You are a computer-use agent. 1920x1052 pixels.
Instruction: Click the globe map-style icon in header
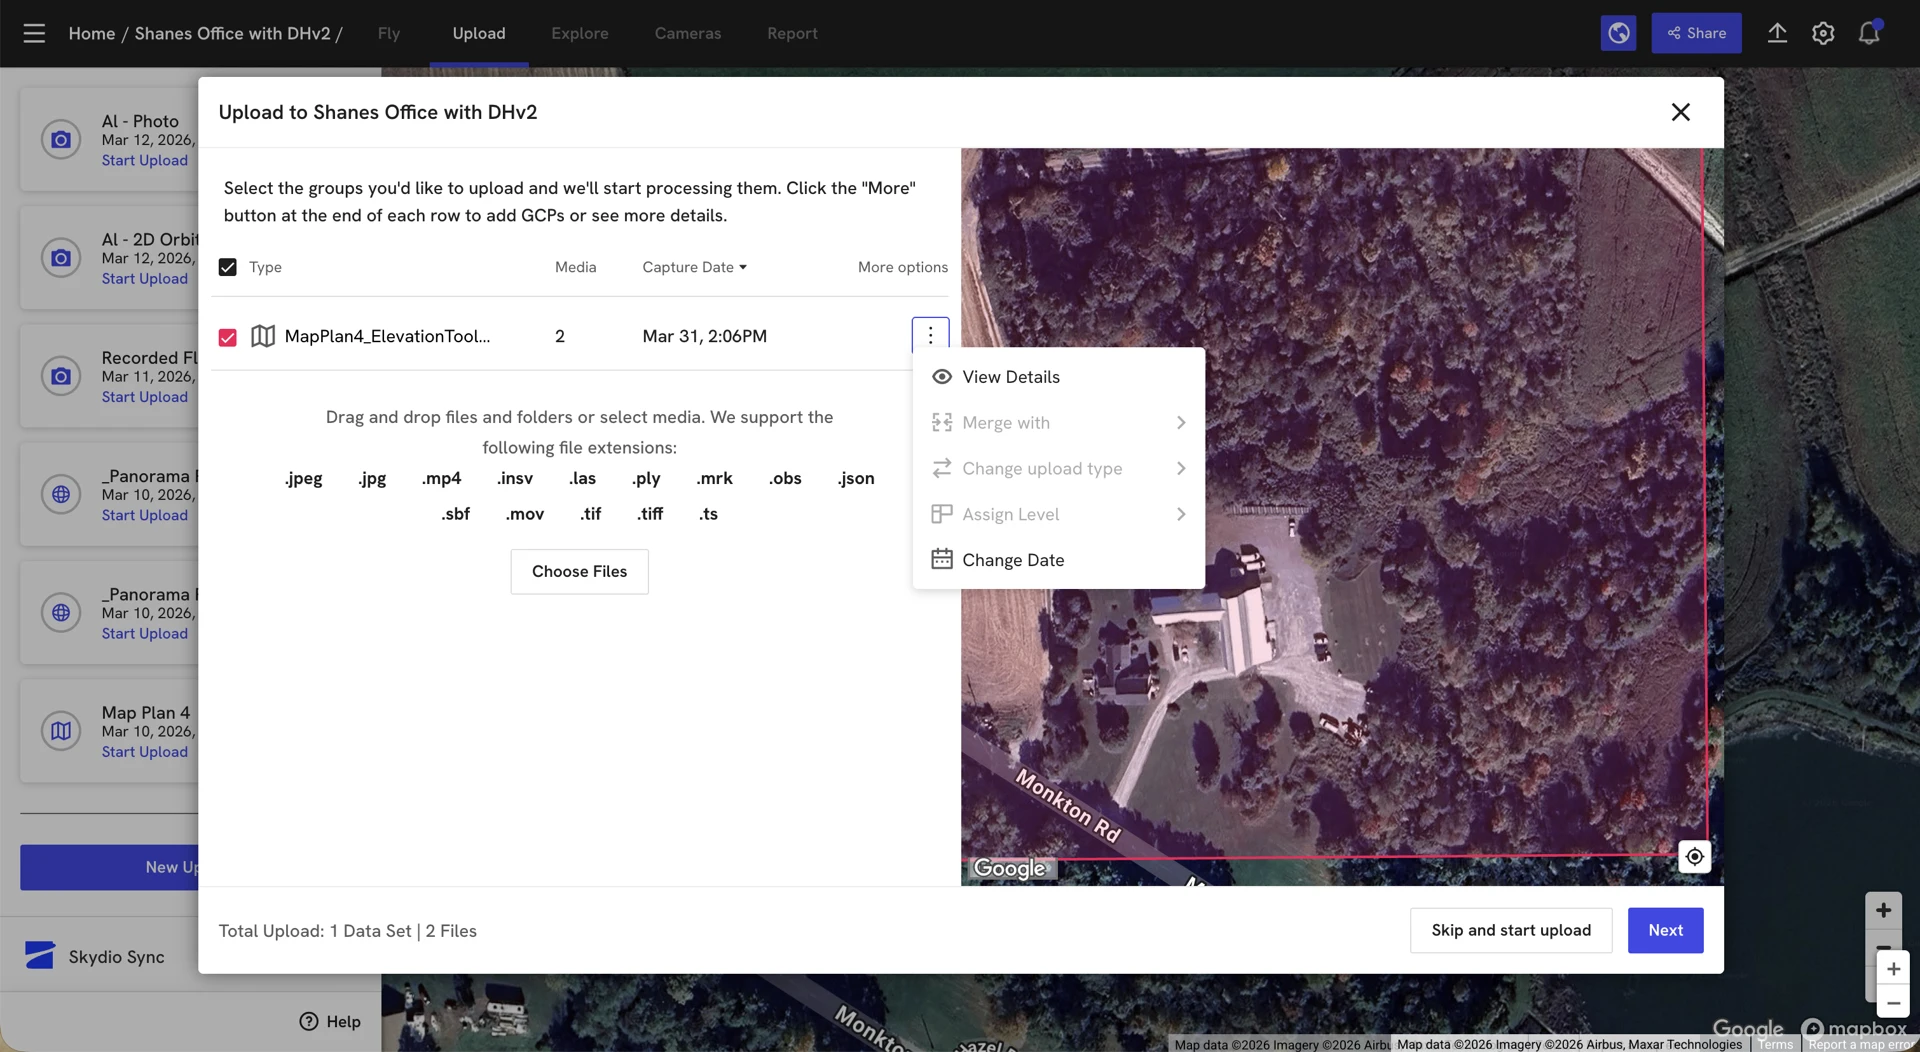(x=1618, y=33)
